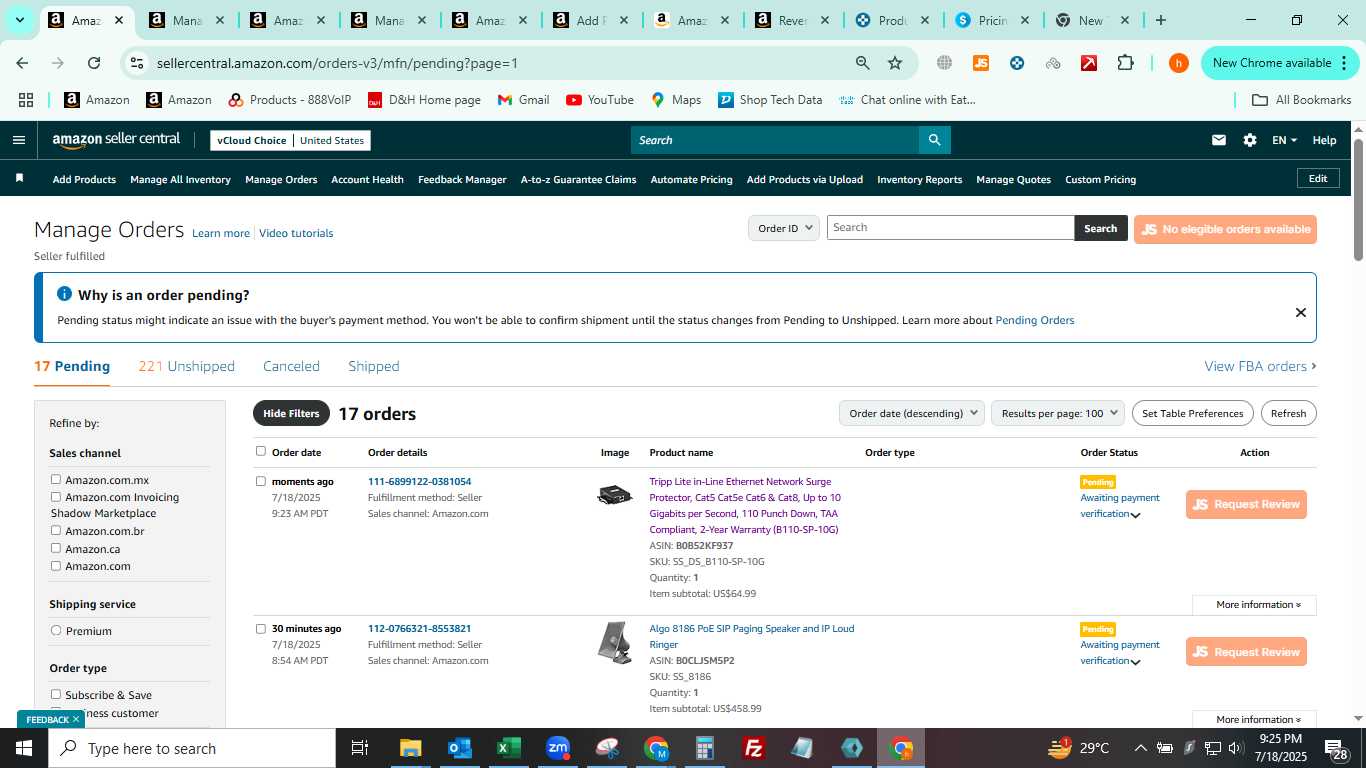Open the notification center icon
1366x768 pixels.
click(1335, 749)
